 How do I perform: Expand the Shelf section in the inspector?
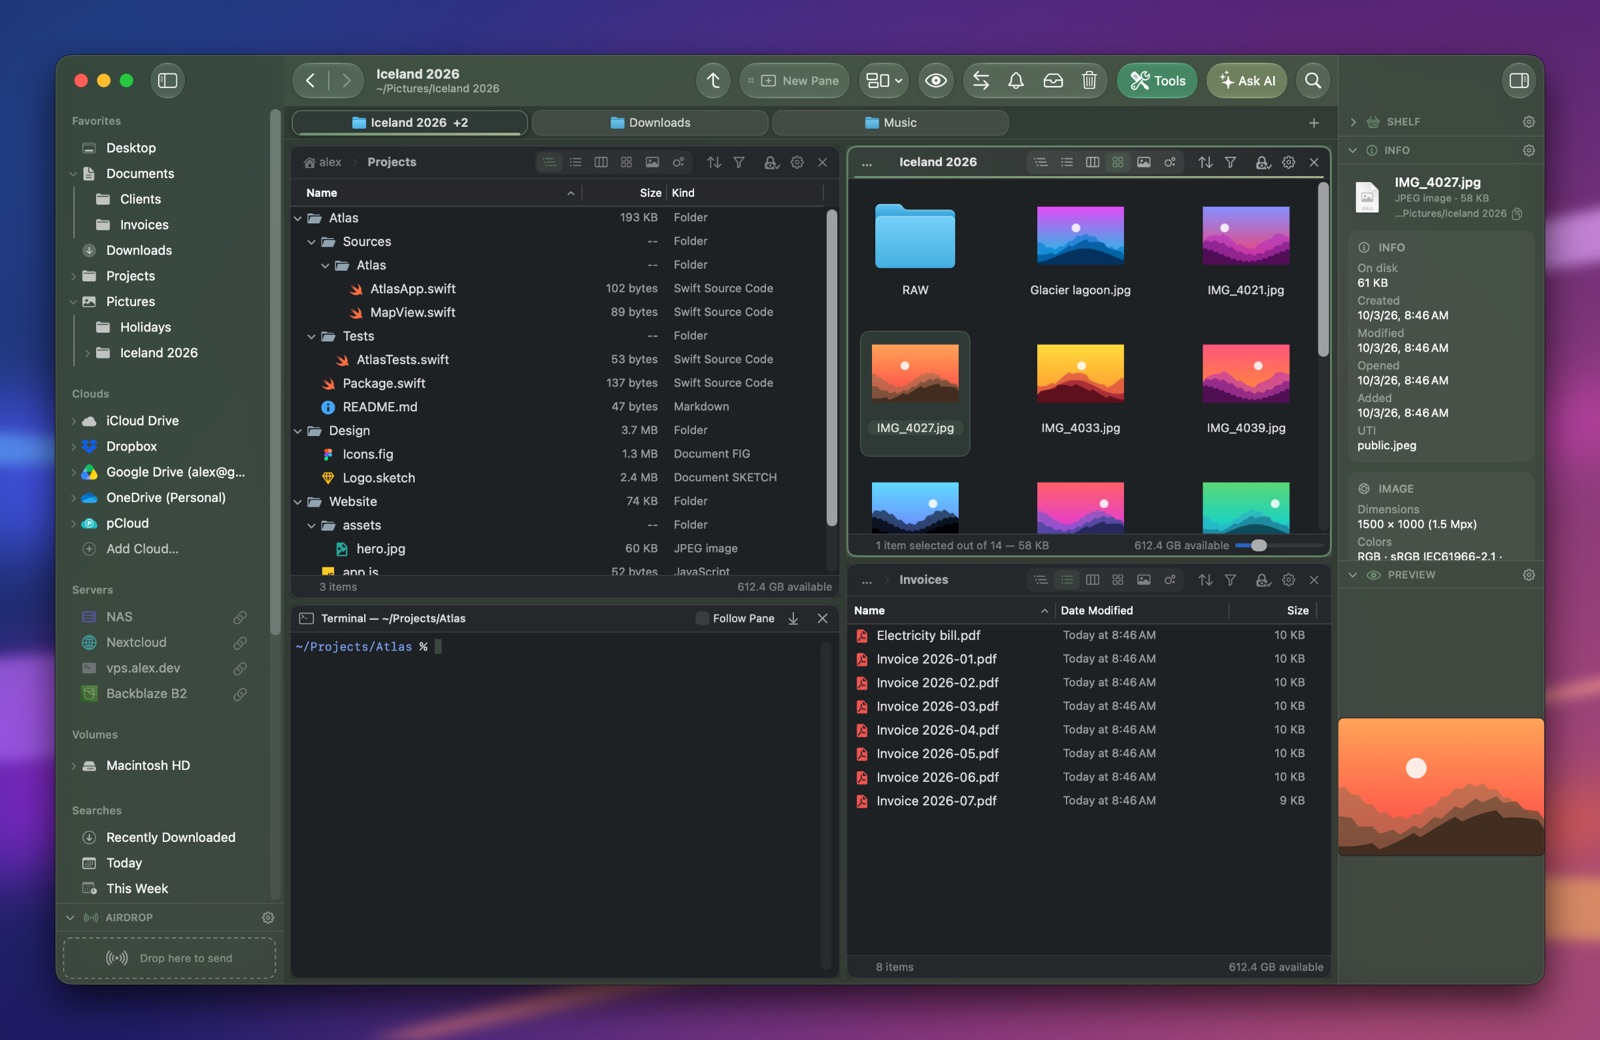[x=1353, y=122]
